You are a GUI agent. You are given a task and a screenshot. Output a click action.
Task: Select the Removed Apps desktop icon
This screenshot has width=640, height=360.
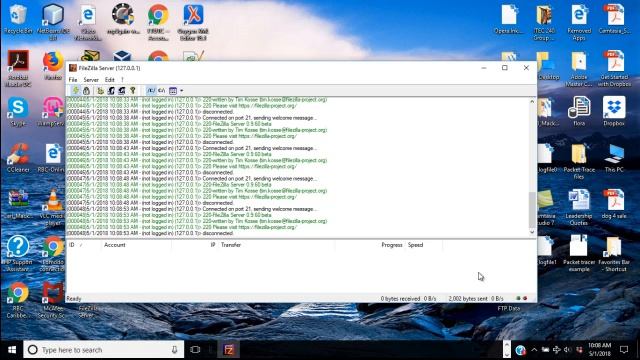coord(579,22)
